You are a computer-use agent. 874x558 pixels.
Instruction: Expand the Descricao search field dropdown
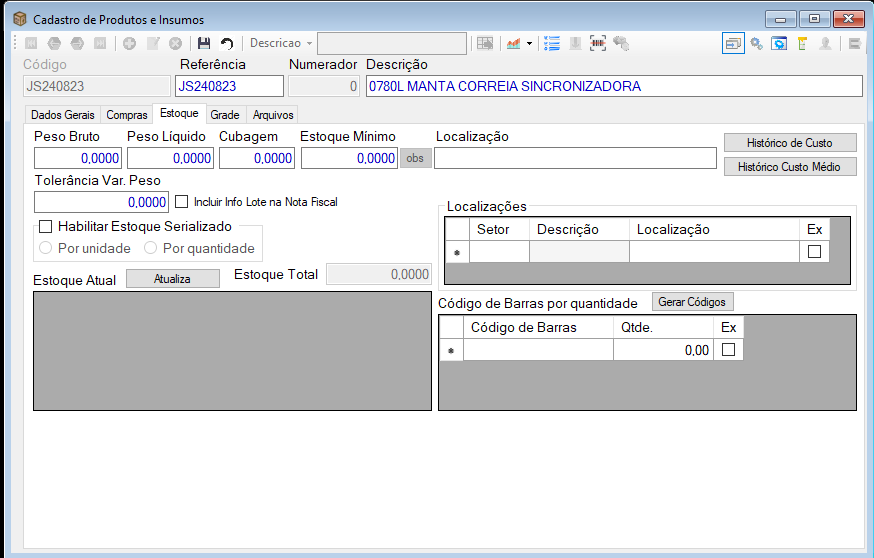pos(309,43)
